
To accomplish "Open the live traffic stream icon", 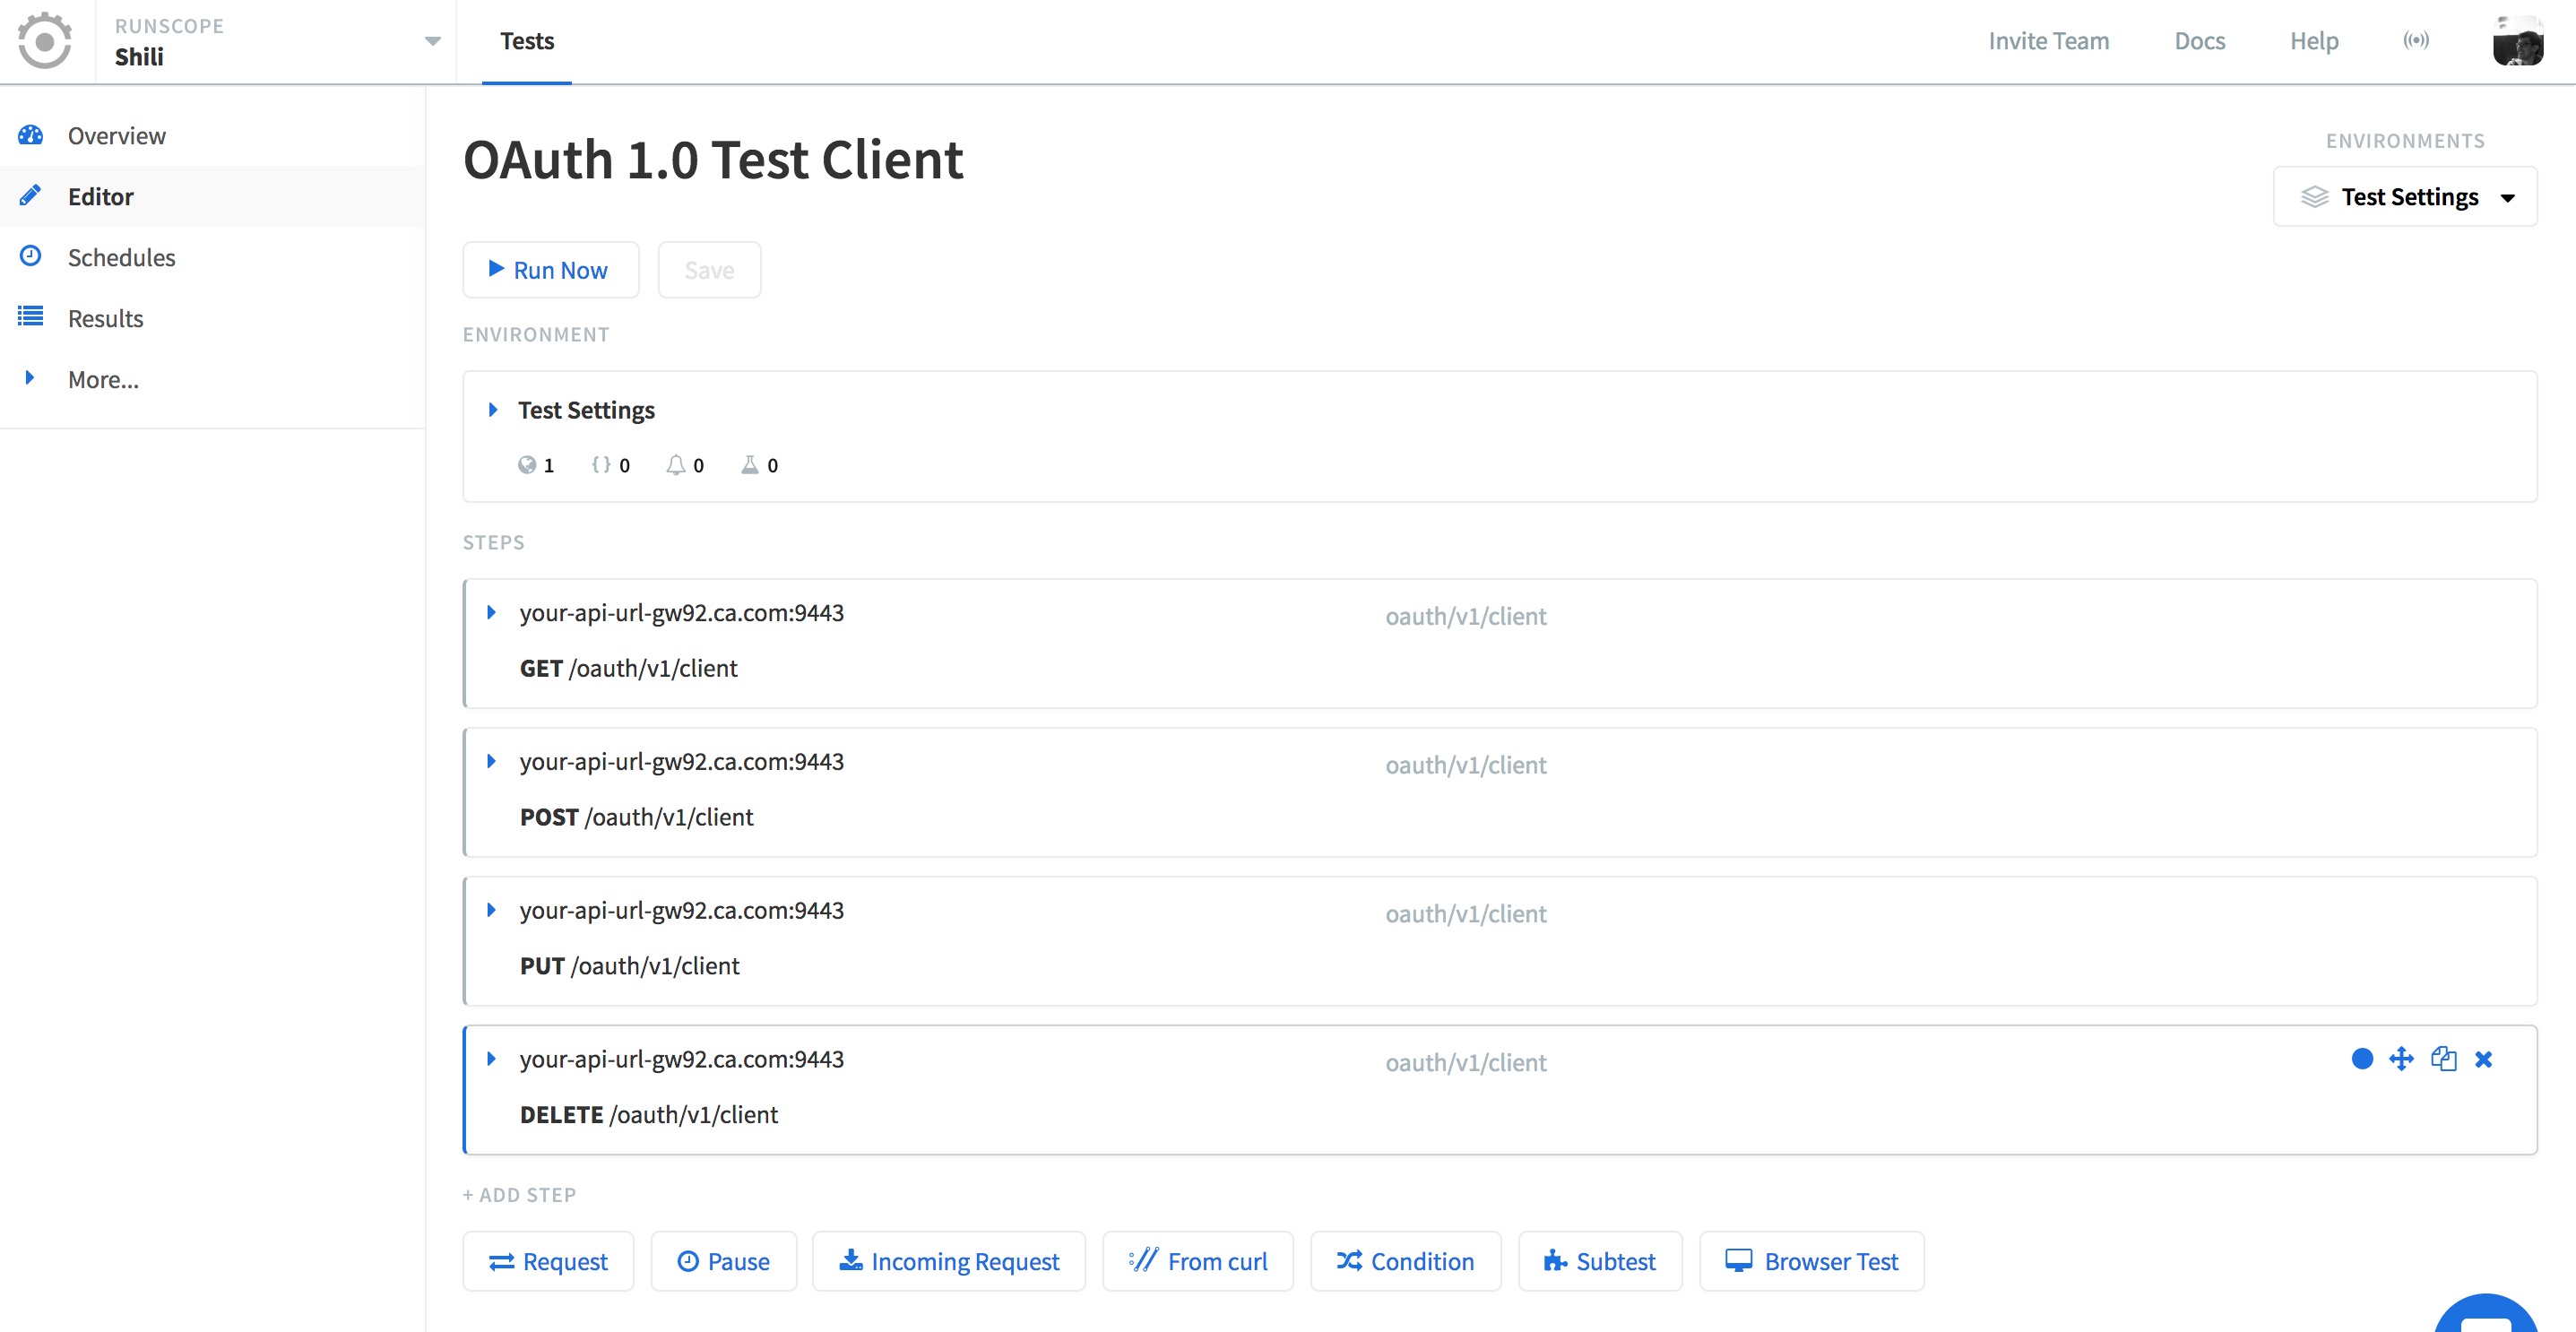I will (x=2416, y=40).
